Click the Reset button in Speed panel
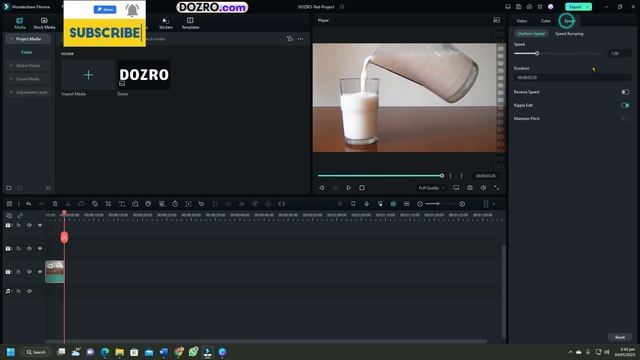 (620, 337)
